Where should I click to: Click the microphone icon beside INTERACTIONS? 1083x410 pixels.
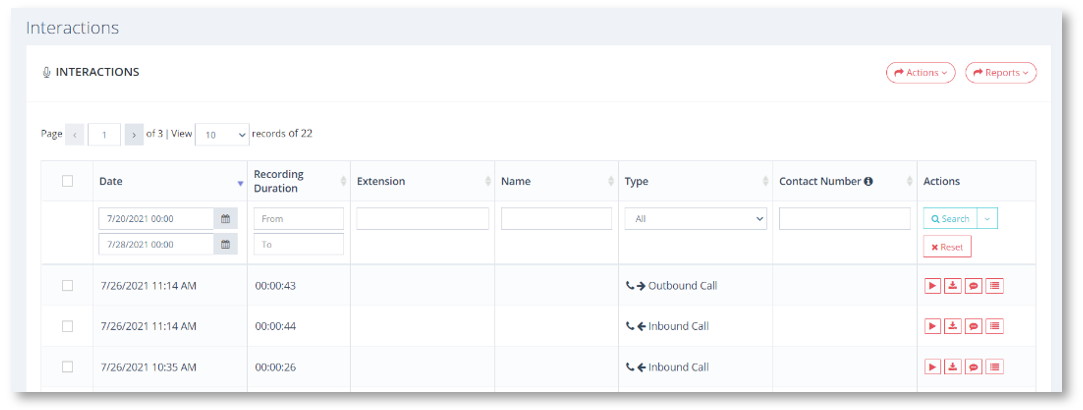tap(46, 72)
